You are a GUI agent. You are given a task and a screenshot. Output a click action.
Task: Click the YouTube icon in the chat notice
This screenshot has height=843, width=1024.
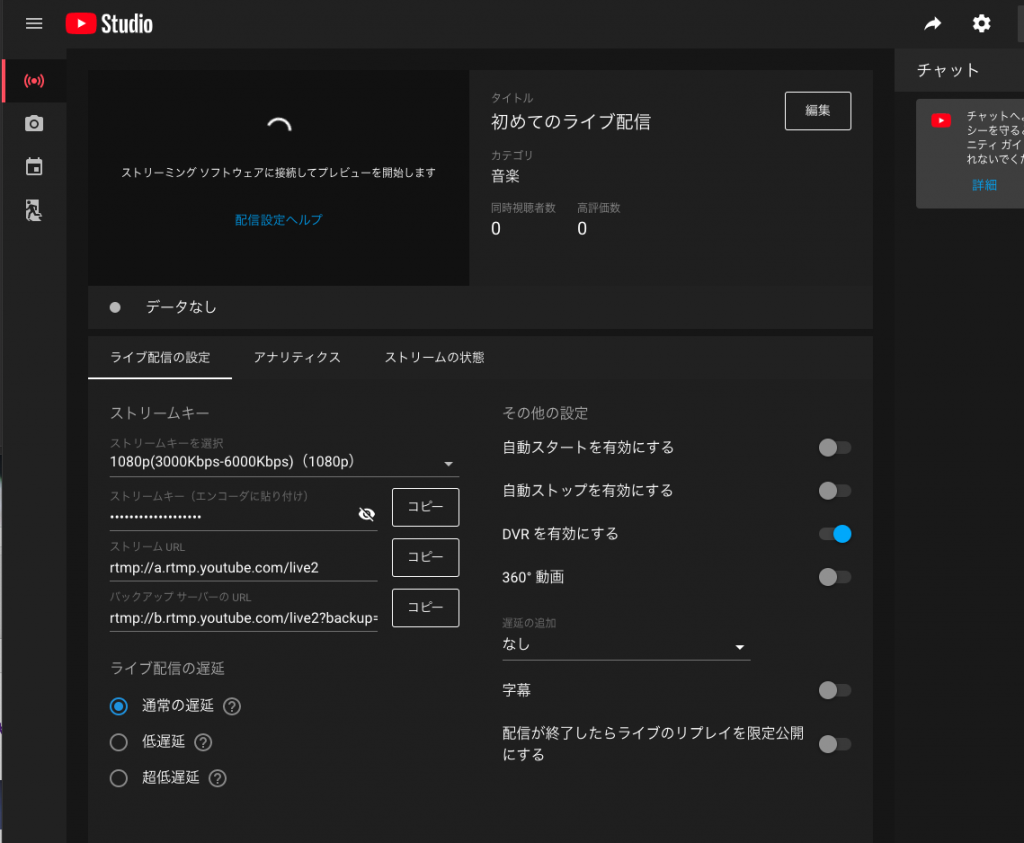(941, 121)
